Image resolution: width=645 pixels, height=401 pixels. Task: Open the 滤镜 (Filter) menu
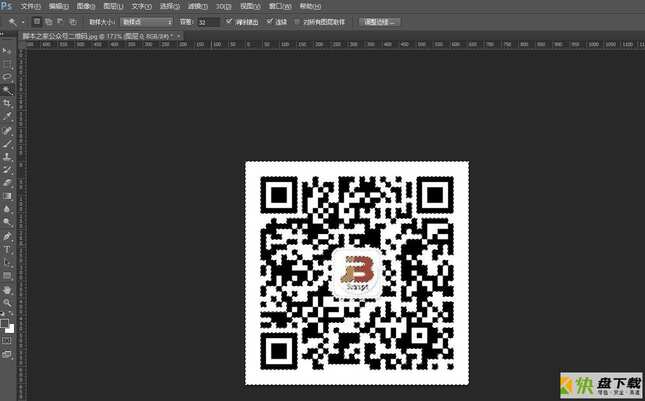pos(198,6)
